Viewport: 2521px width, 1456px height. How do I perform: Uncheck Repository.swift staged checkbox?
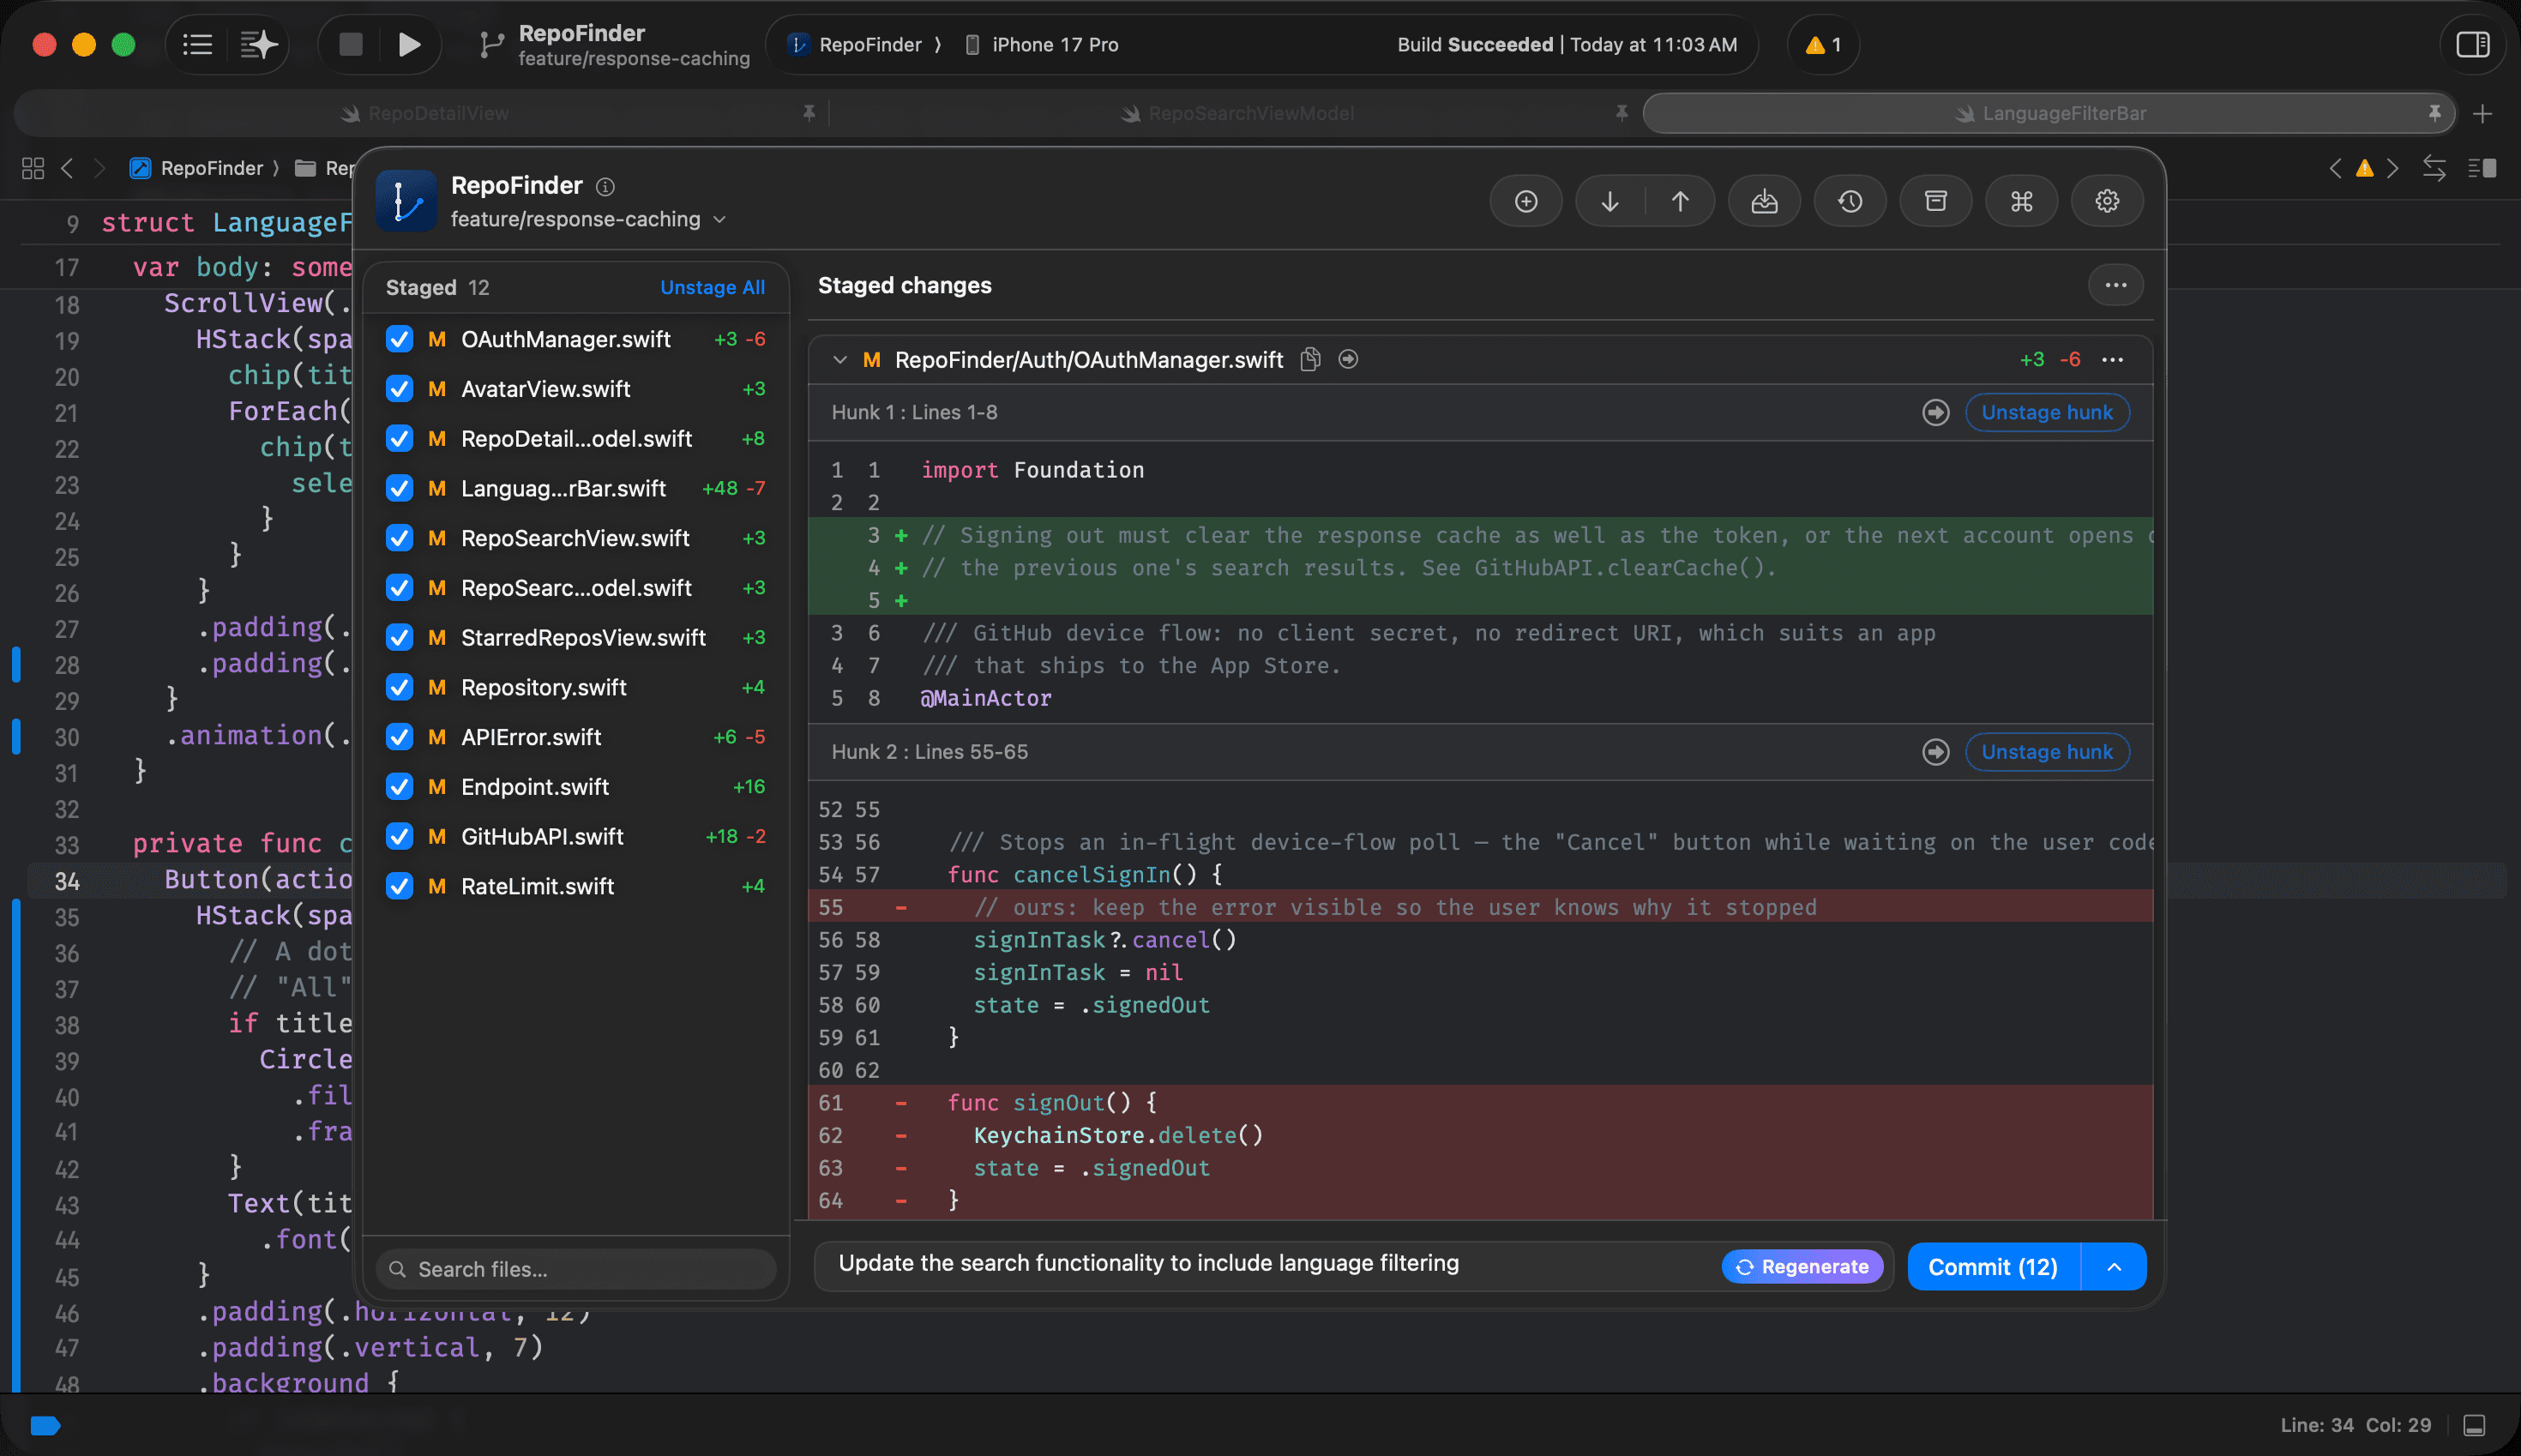tap(399, 687)
